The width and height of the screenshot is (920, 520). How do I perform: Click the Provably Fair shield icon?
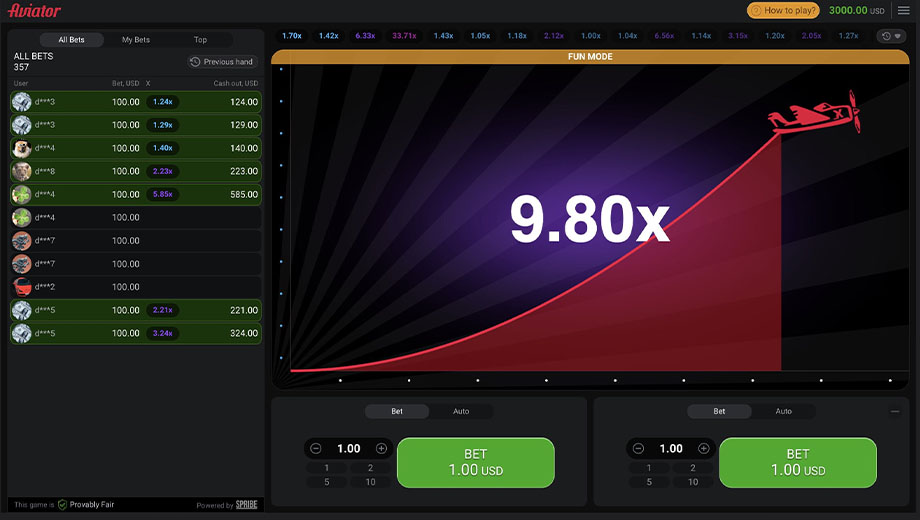[62, 505]
